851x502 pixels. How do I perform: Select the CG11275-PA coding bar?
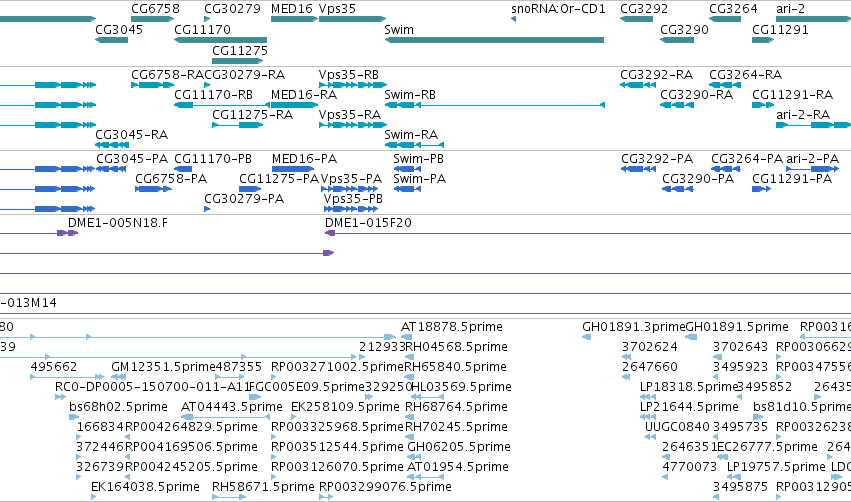click(250, 189)
